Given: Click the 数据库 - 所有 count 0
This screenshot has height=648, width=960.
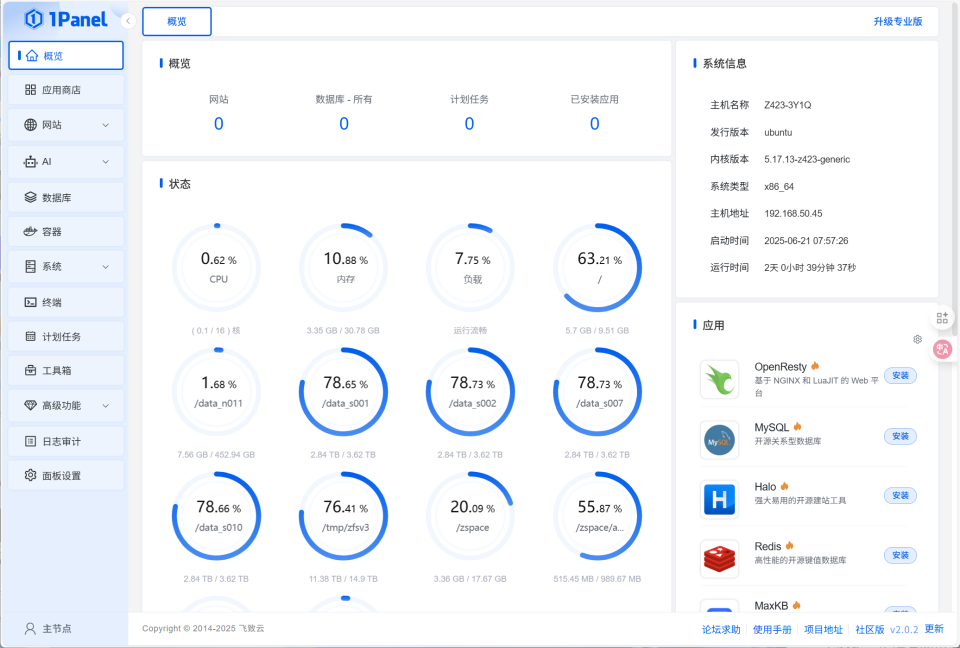Looking at the screenshot, I should [344, 124].
